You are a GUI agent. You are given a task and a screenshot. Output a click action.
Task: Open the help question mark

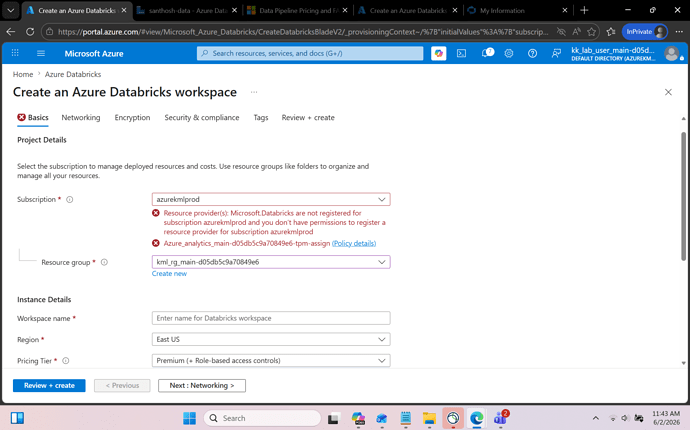coord(532,53)
